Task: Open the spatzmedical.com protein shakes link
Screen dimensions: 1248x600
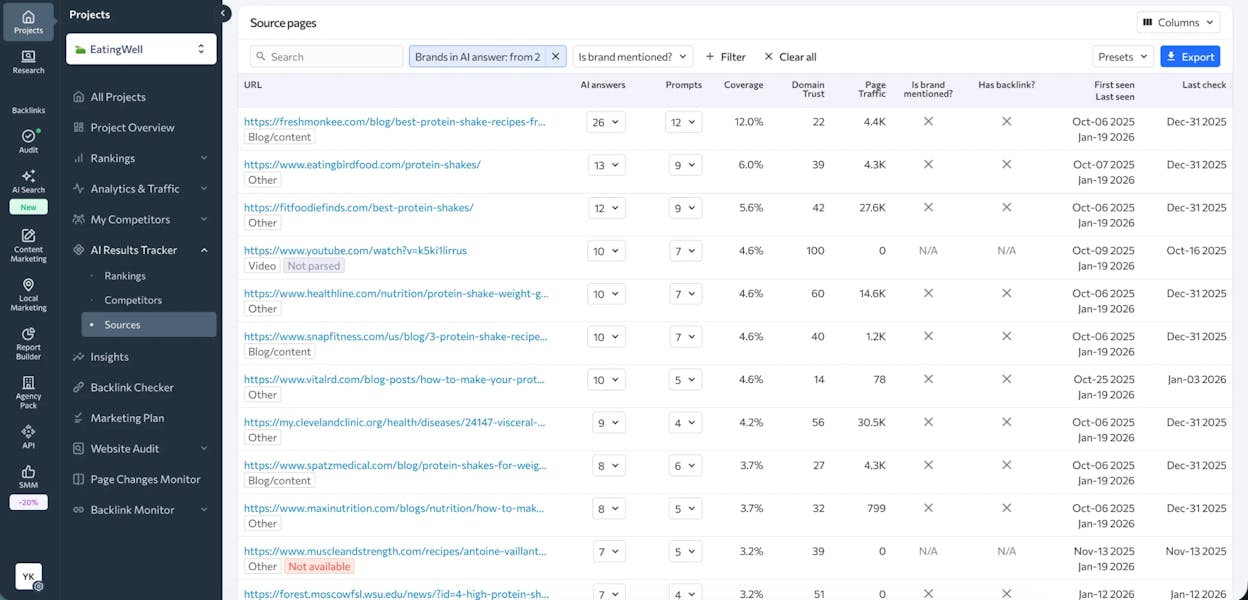Action: click(395, 466)
